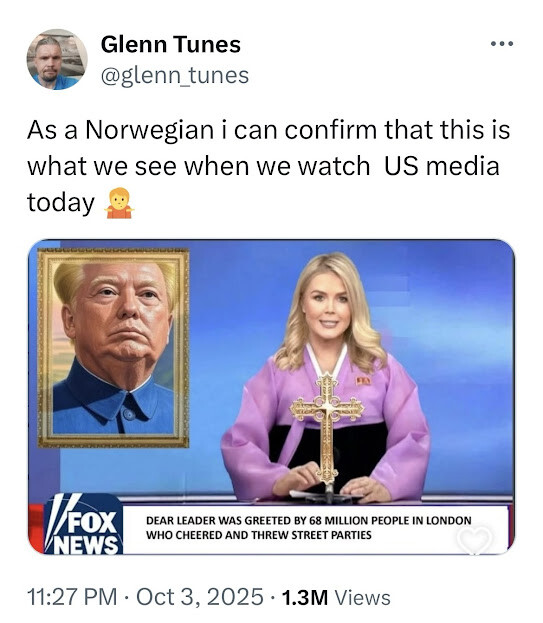This screenshot has width=543, height=623.
Task: Click the word Norwegian in tweet text
Action: pyautogui.click(x=150, y=131)
